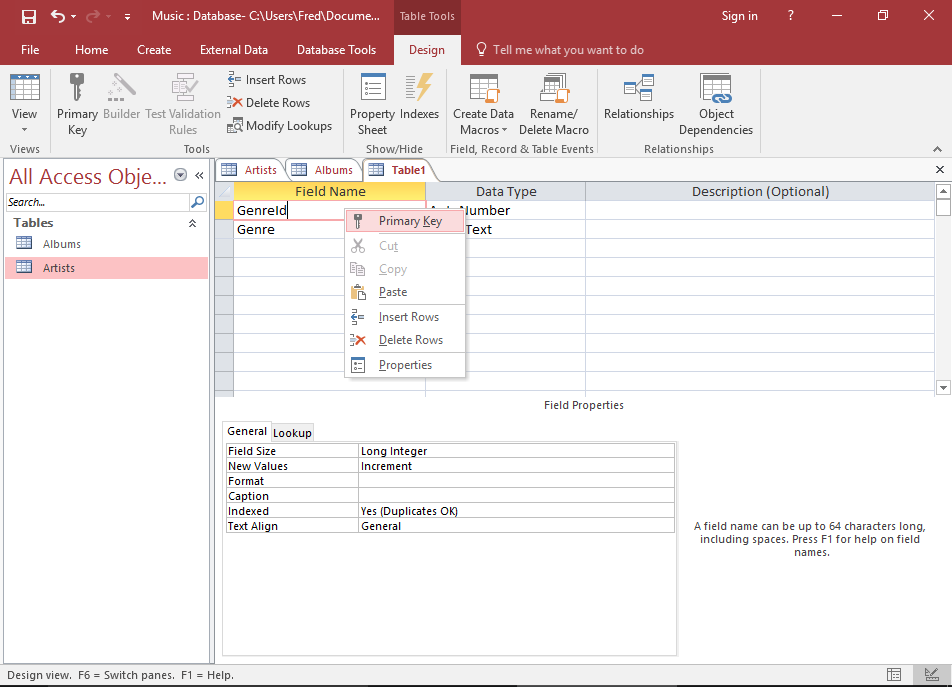Click the Primary Key ribbon button
Viewport: 952px width, 687px height.
(x=77, y=104)
